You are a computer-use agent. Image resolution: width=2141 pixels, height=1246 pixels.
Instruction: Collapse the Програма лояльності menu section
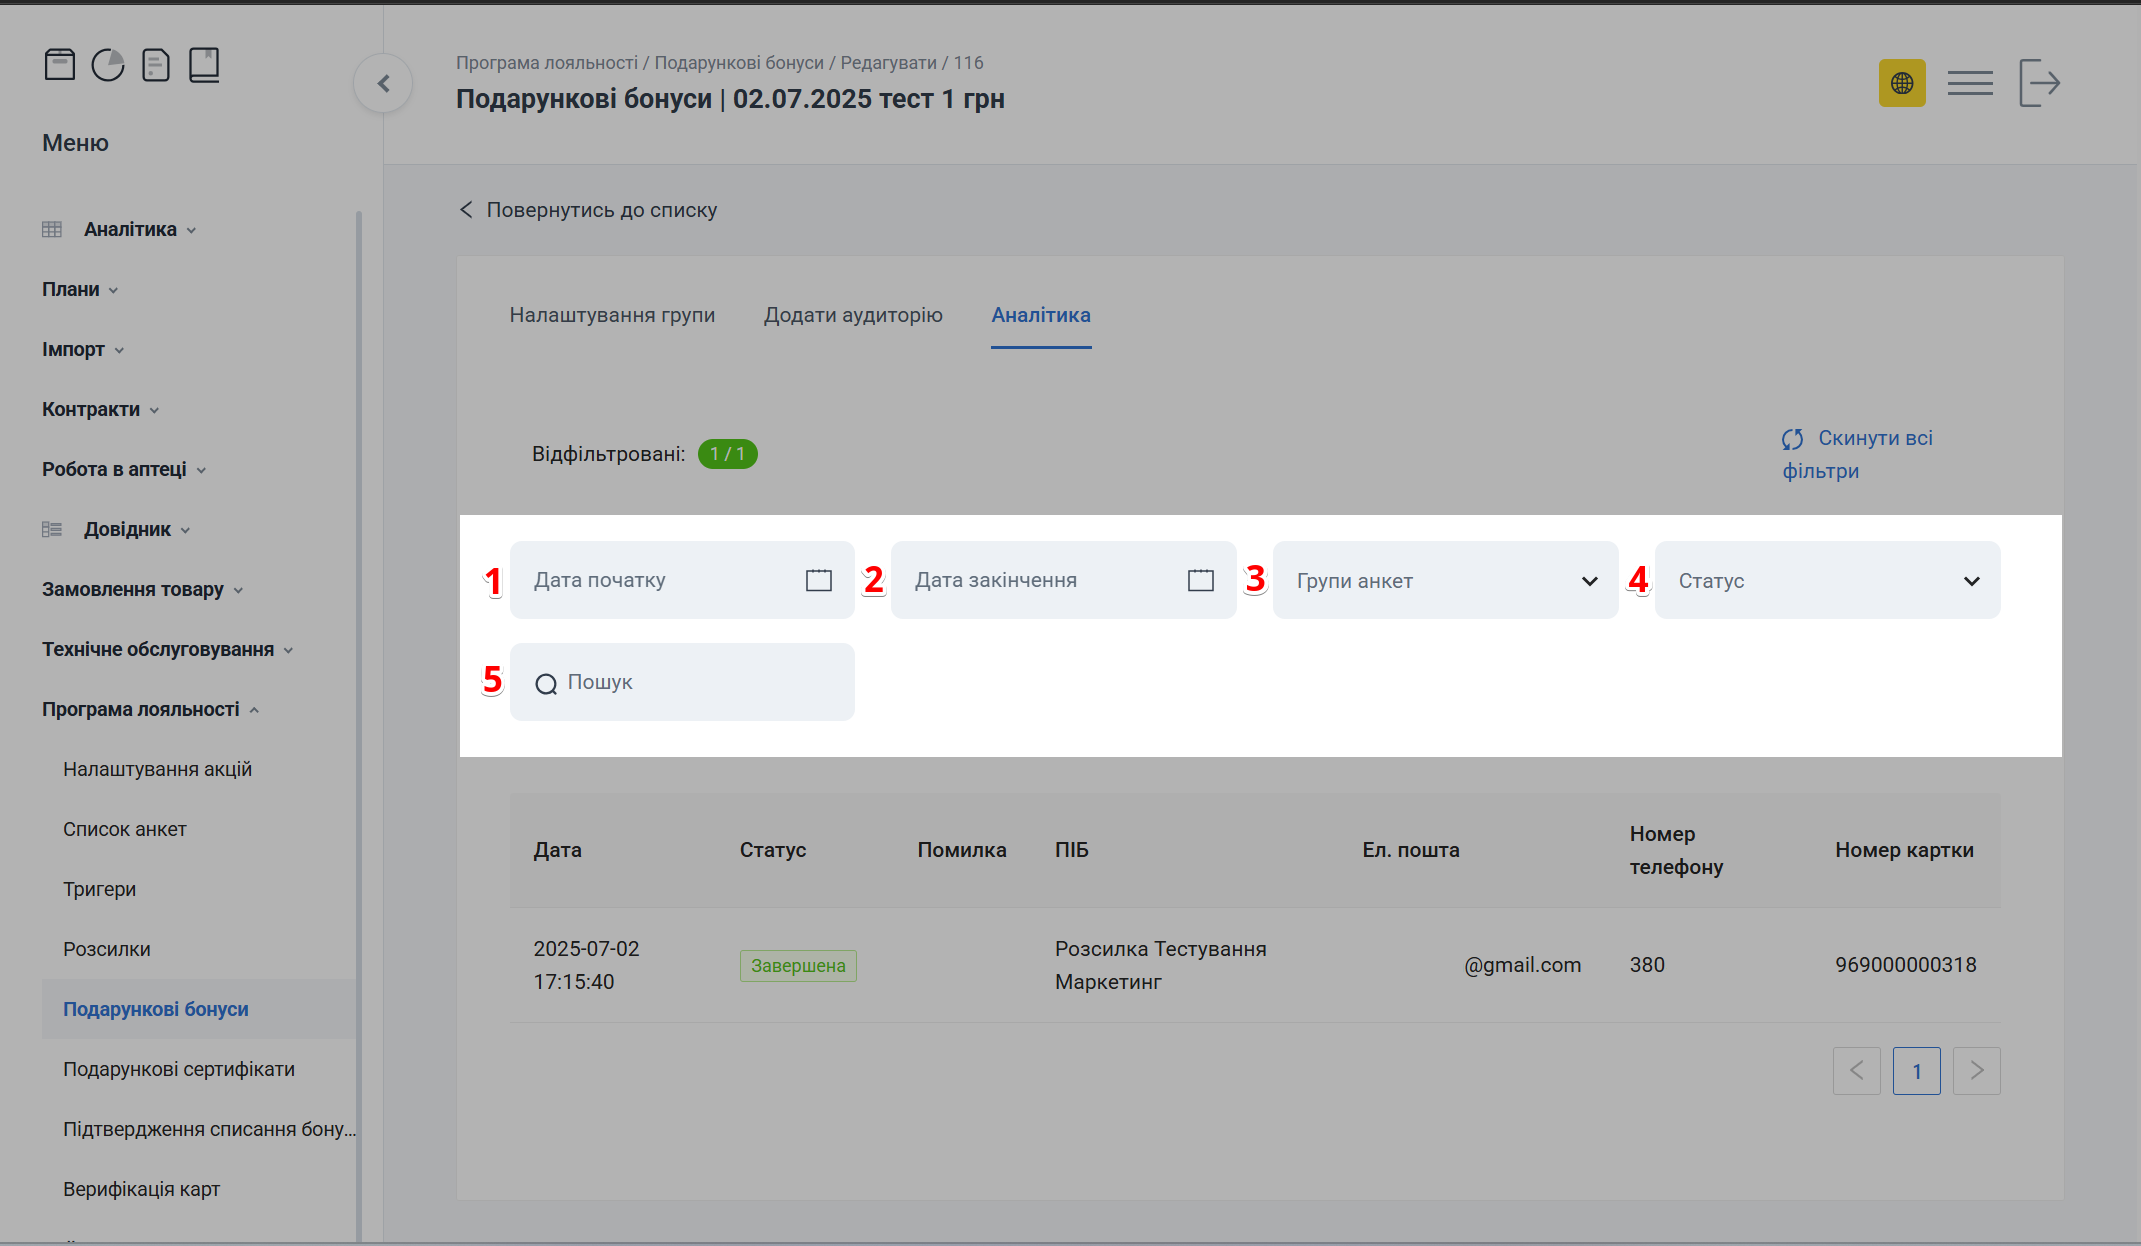pyautogui.click(x=141, y=709)
